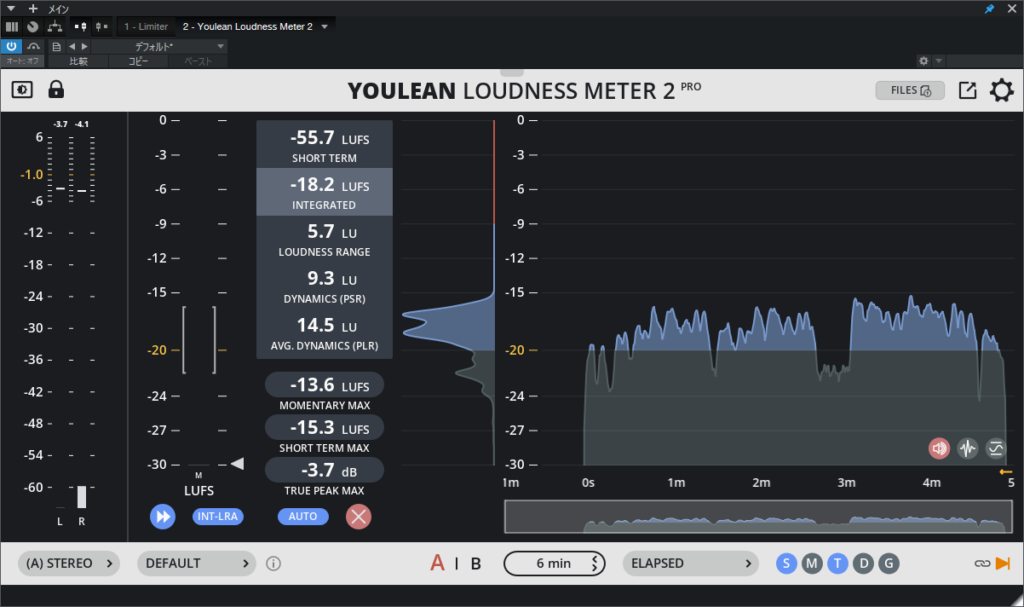Switch to 2 - Youlean Loudness Meter 2 tab
The height and width of the screenshot is (607, 1024).
pyautogui.click(x=248, y=27)
